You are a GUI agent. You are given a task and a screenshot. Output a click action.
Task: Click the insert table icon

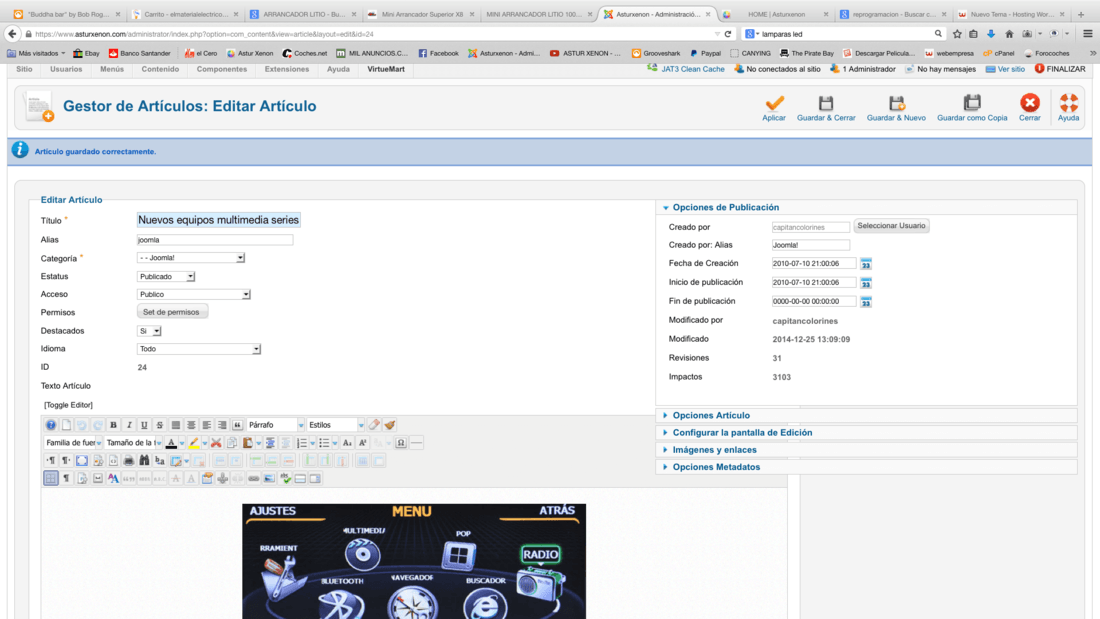(x=175, y=460)
